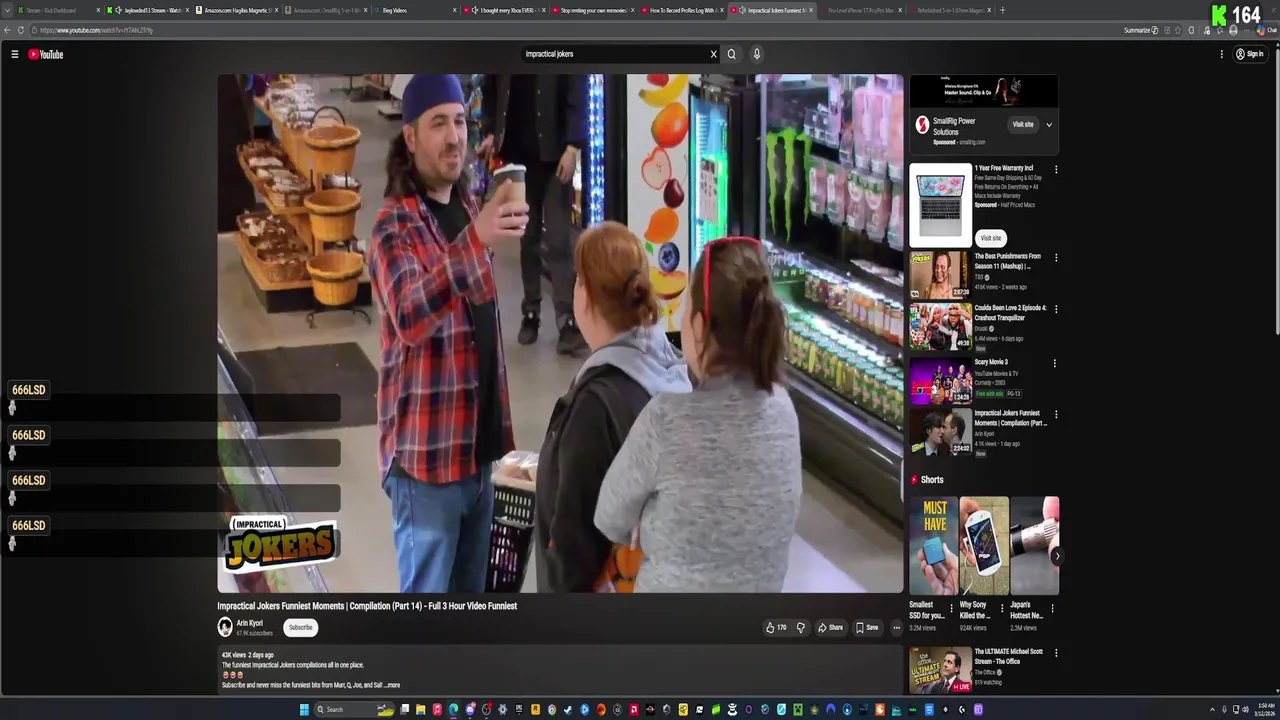
Task: Play Best Punishments From Season 11 thumbnail
Action: coord(940,275)
